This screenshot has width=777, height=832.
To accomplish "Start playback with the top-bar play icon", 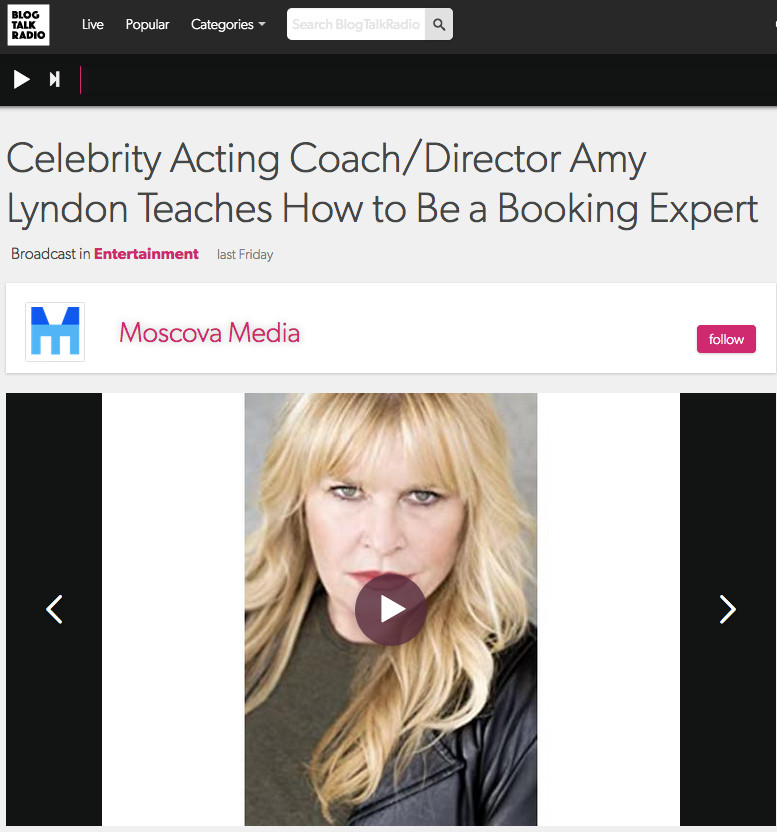I will tap(21, 80).
